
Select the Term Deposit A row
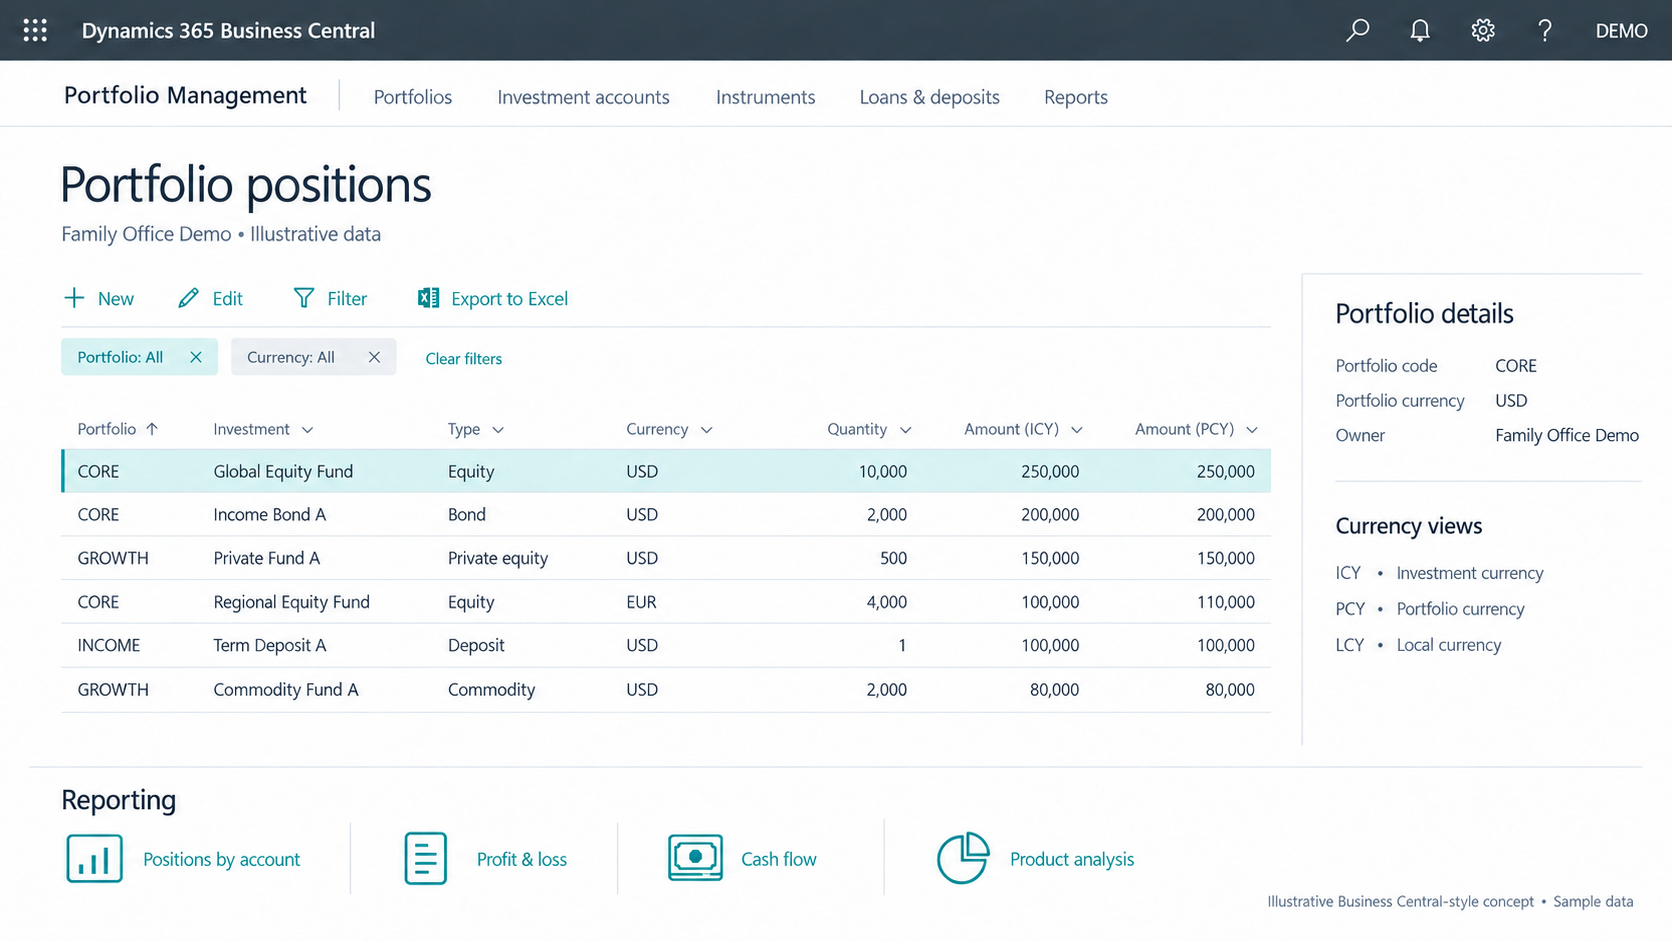click(666, 645)
